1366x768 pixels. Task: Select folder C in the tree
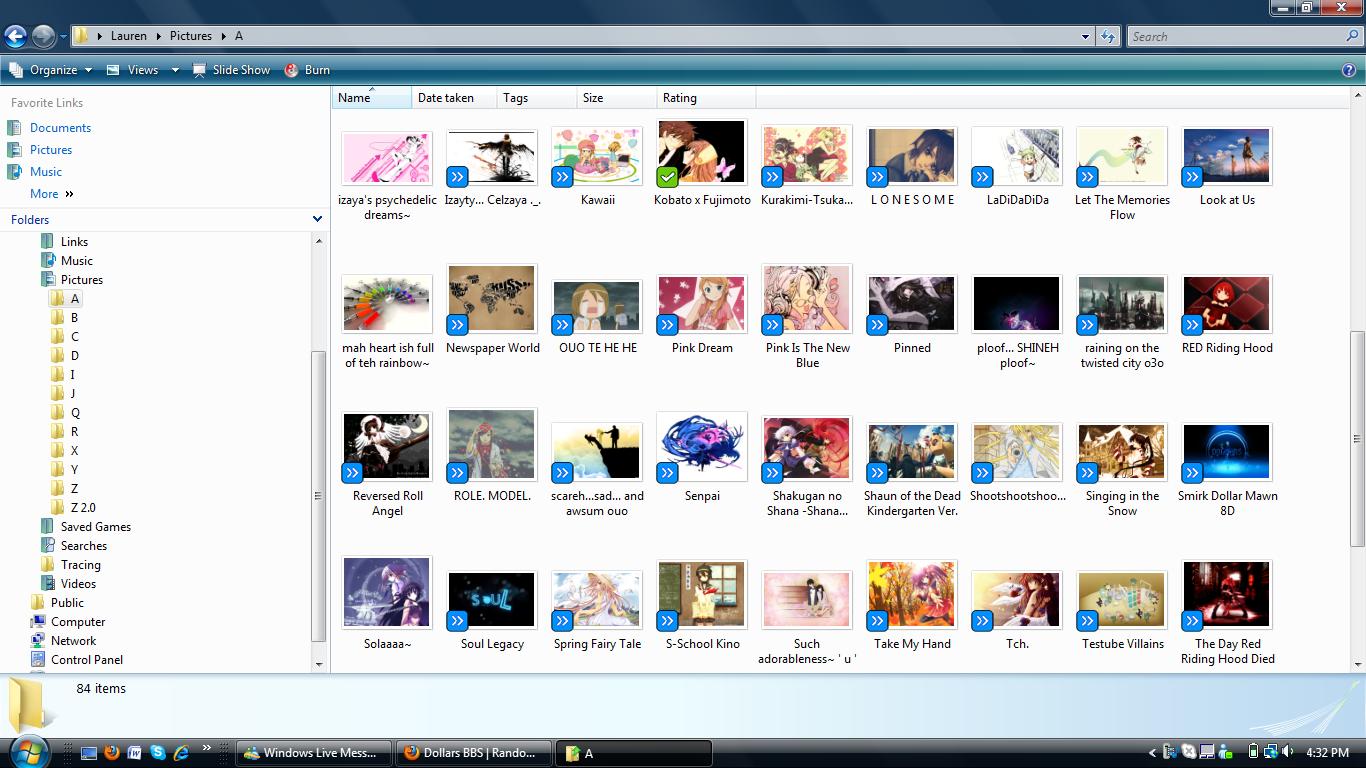[x=74, y=337]
